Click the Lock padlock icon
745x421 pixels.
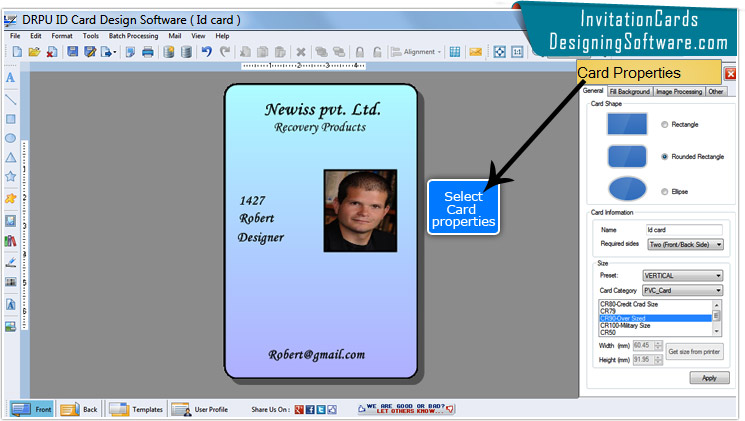pyautogui.click(x=360, y=52)
